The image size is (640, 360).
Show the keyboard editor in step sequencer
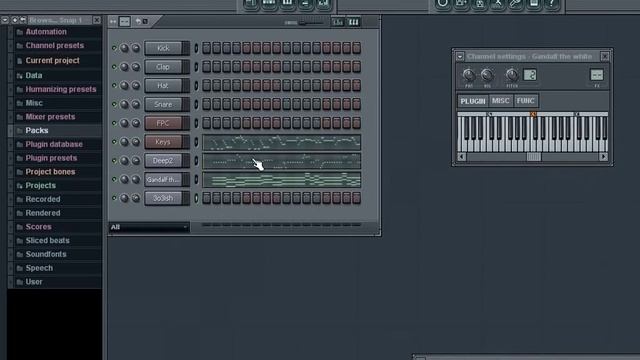pyautogui.click(x=353, y=22)
